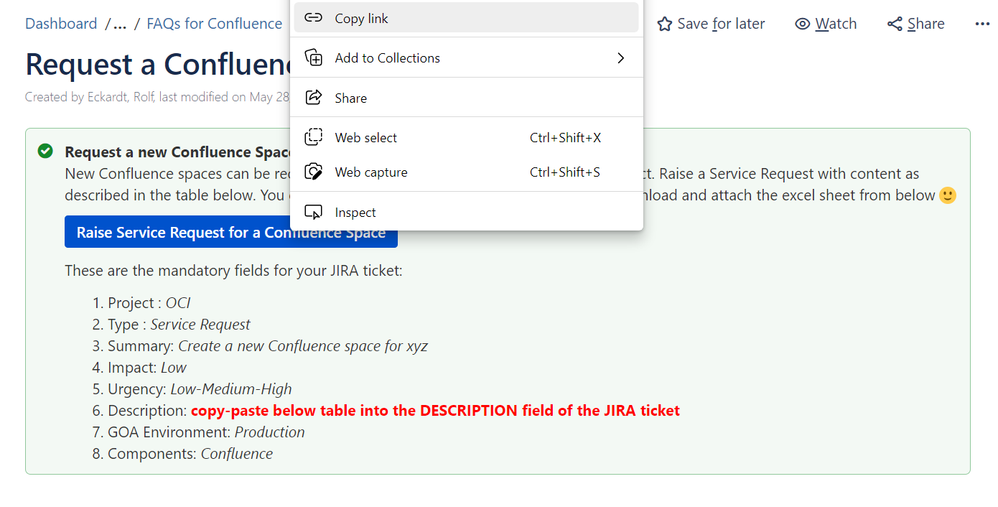Click the Created by Eckardt, Rolf byline
This screenshot has width=998, height=507.
point(157,97)
